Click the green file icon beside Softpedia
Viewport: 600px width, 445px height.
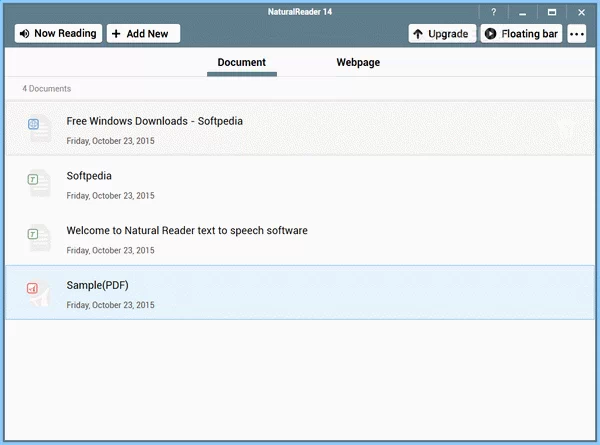(33, 179)
